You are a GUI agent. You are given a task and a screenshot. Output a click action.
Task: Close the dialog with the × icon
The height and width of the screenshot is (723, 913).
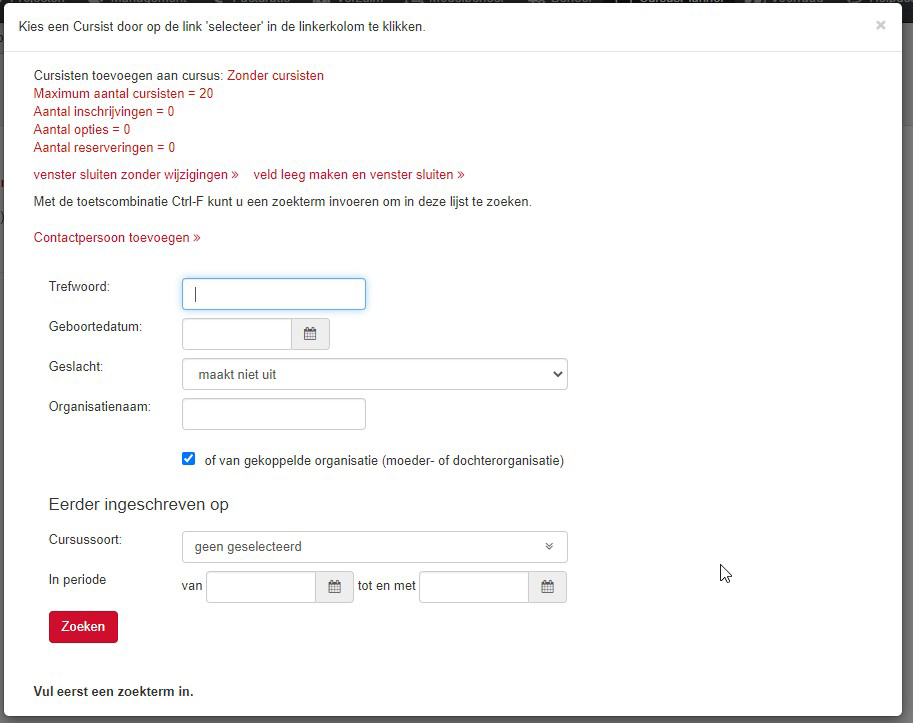pos(880,25)
